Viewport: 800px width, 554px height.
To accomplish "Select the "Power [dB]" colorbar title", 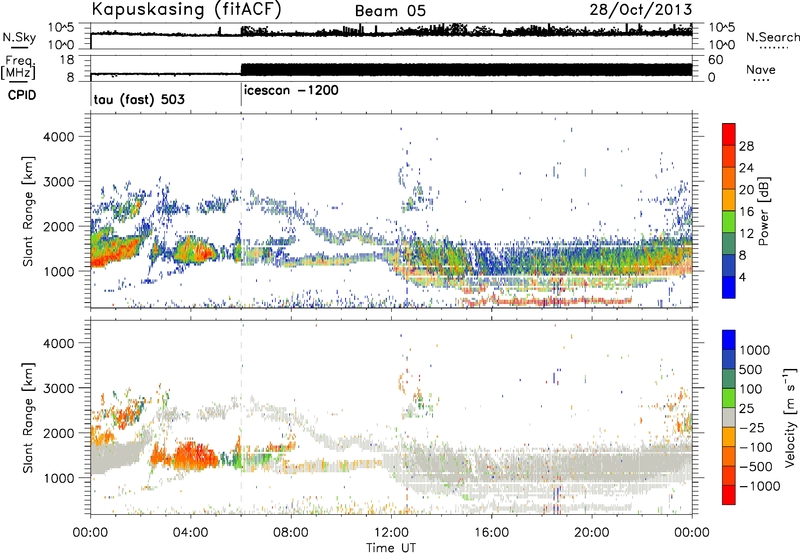I will (764, 211).
